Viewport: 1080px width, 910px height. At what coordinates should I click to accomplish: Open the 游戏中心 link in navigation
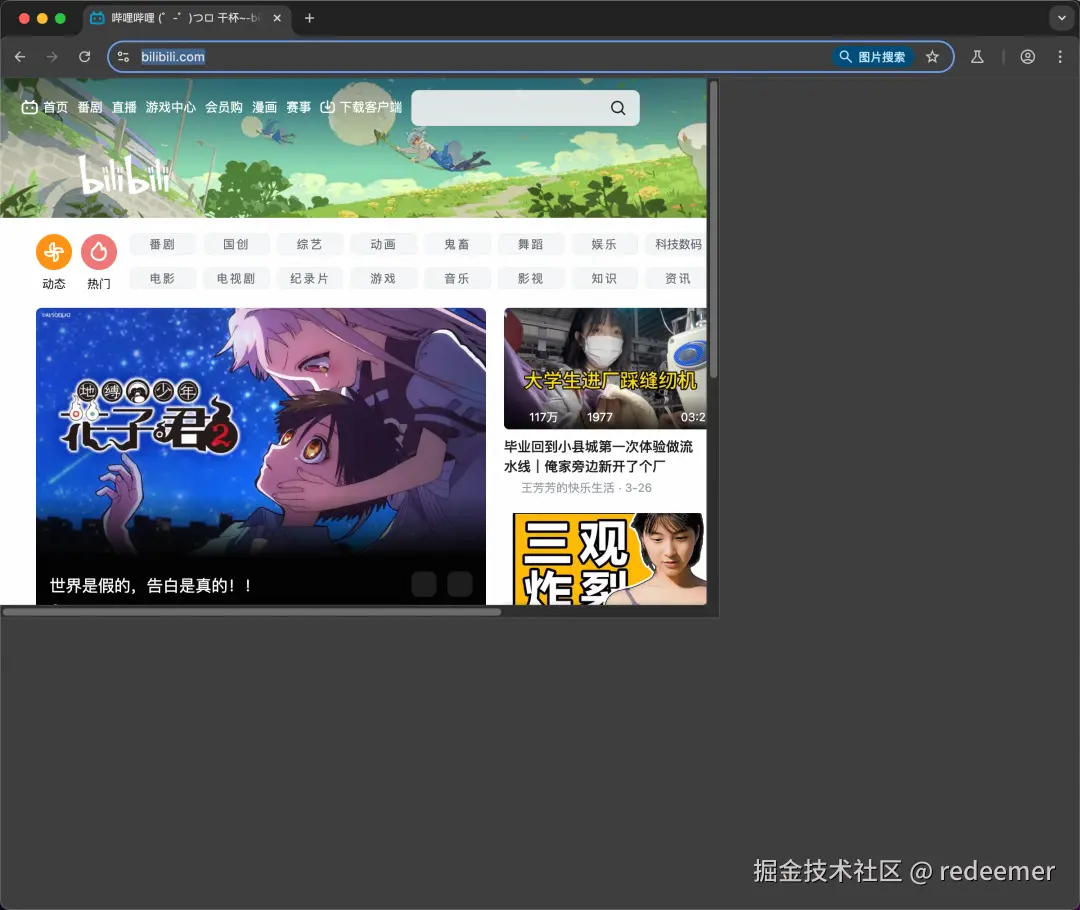pos(170,107)
